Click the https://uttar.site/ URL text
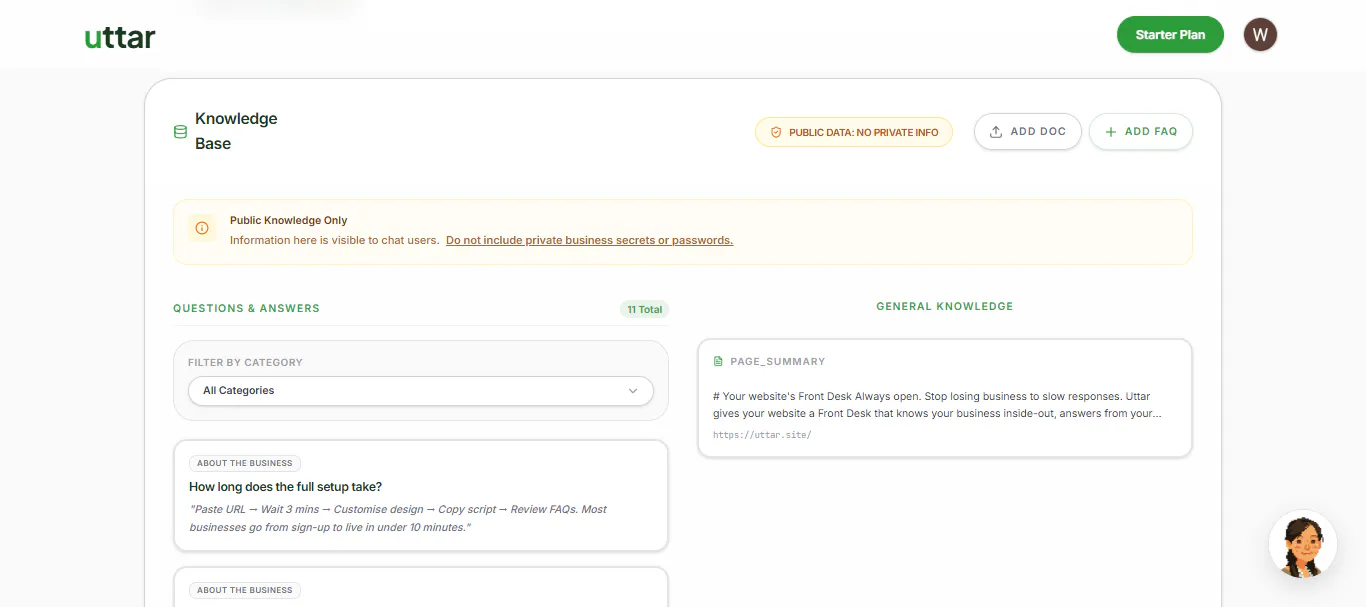The height and width of the screenshot is (607, 1366). [x=762, y=435]
